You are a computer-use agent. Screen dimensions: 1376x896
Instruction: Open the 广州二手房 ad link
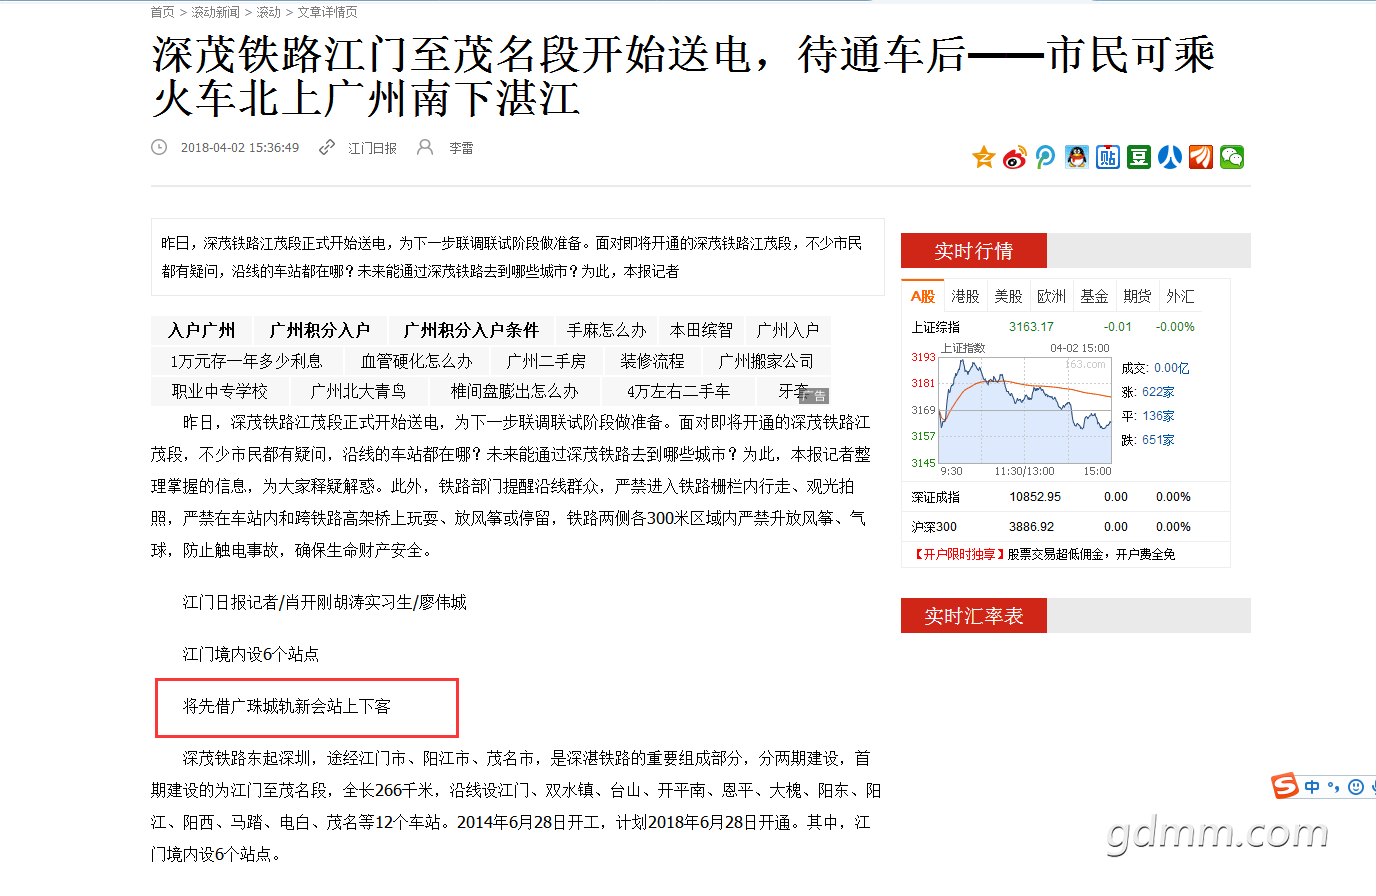(546, 361)
